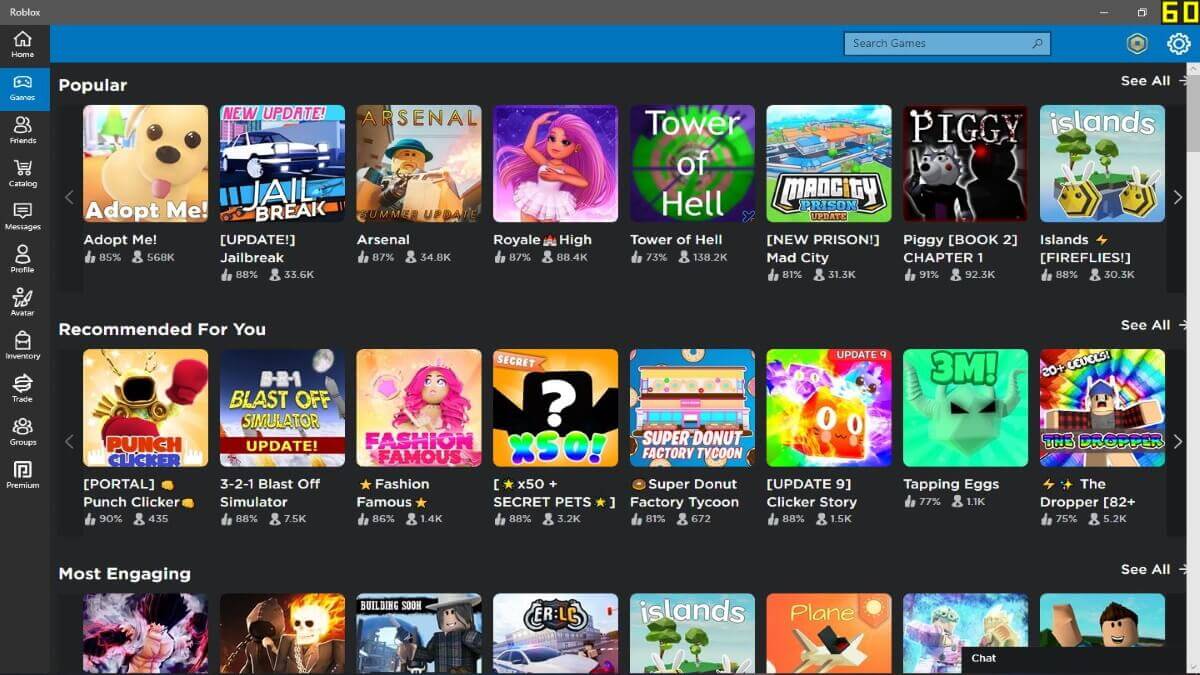Open the Avatar sidebar icon
Image resolution: width=1200 pixels, height=675 pixels.
click(22, 303)
